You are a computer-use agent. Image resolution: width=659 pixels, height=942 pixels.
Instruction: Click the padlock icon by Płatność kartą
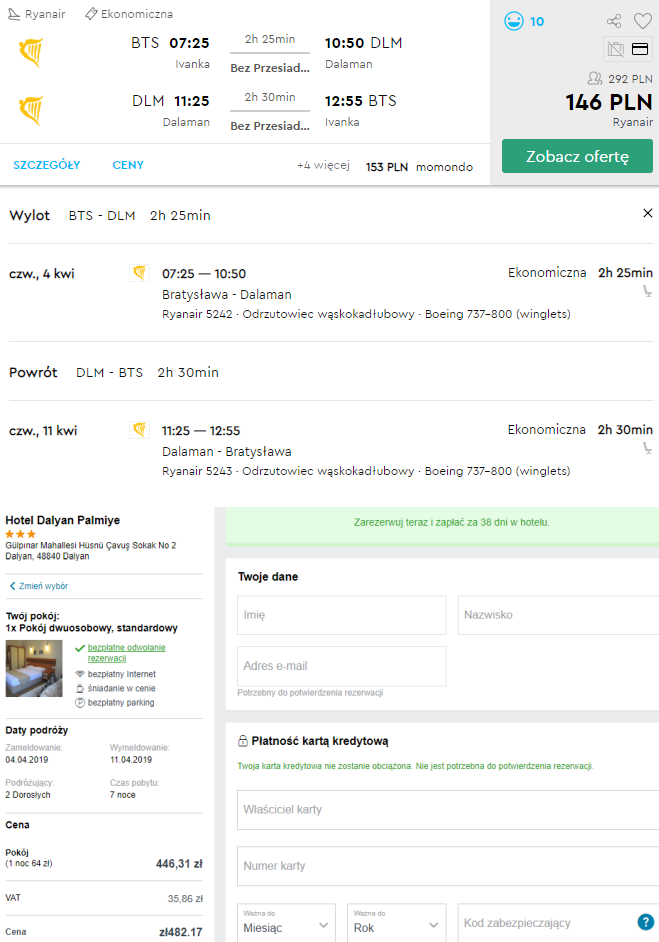(243, 741)
